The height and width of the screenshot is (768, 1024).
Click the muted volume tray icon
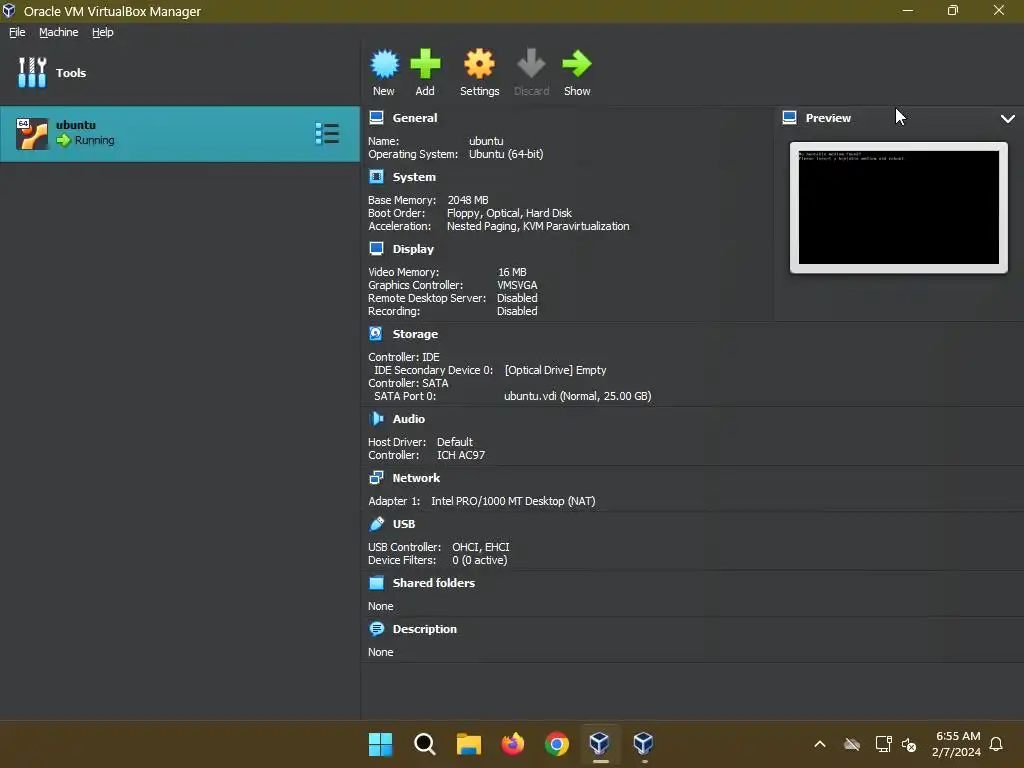[x=909, y=744]
